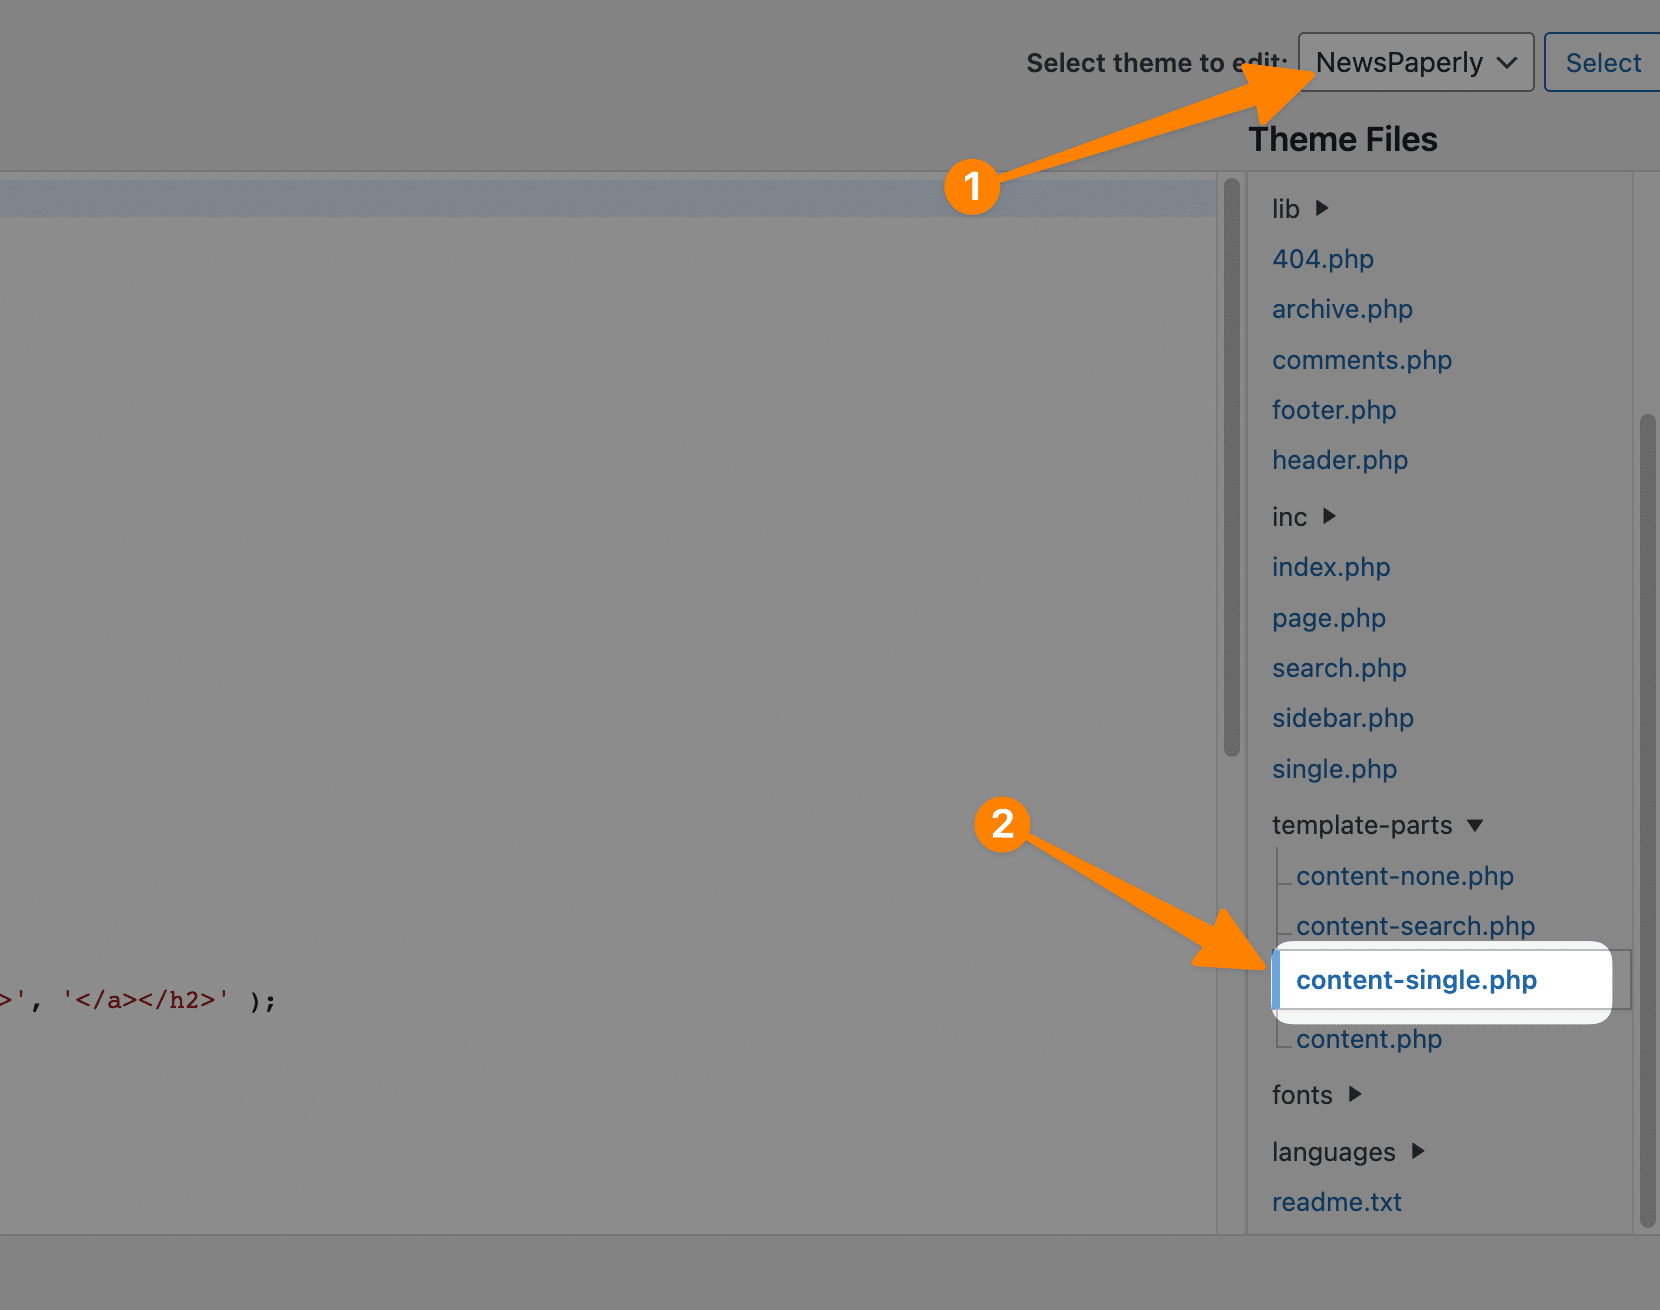Select content-single.php under template-parts
Screen dimensions: 1660x1310
[1416, 980]
